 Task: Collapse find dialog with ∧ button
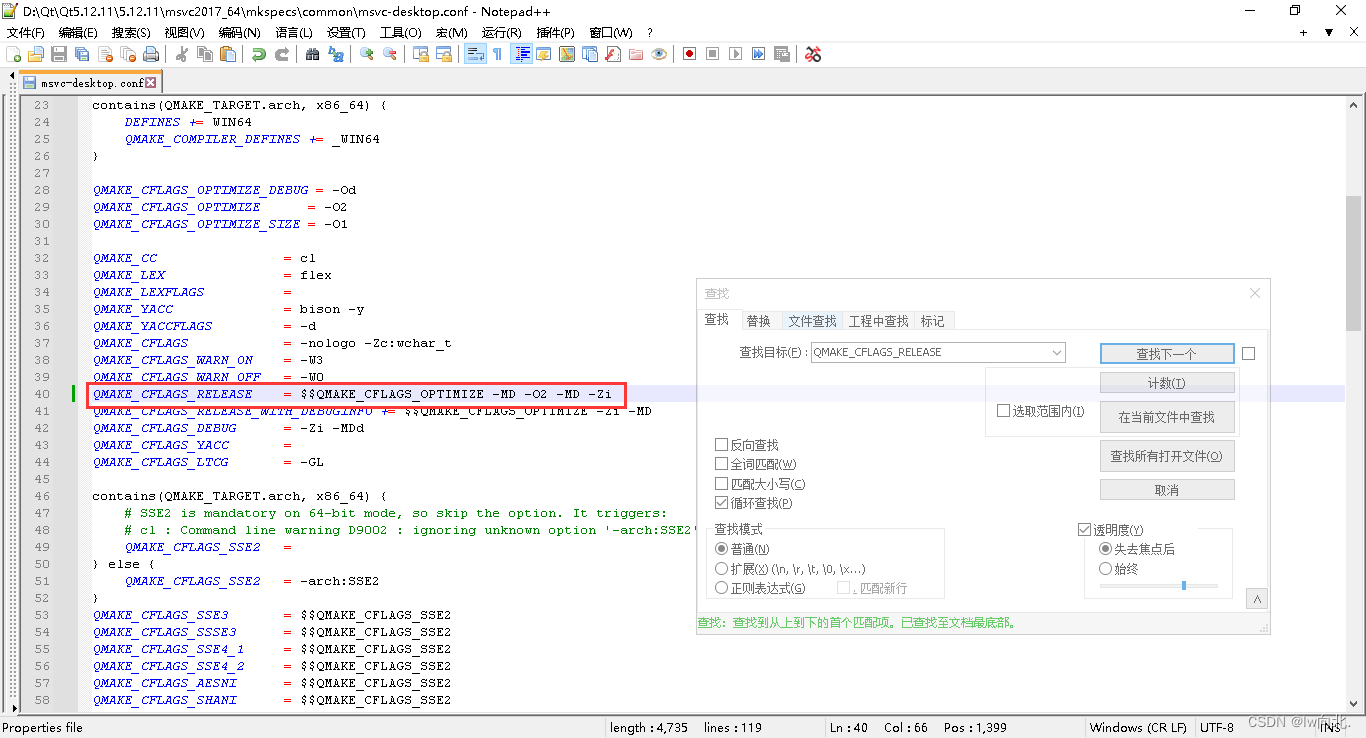tap(1257, 599)
